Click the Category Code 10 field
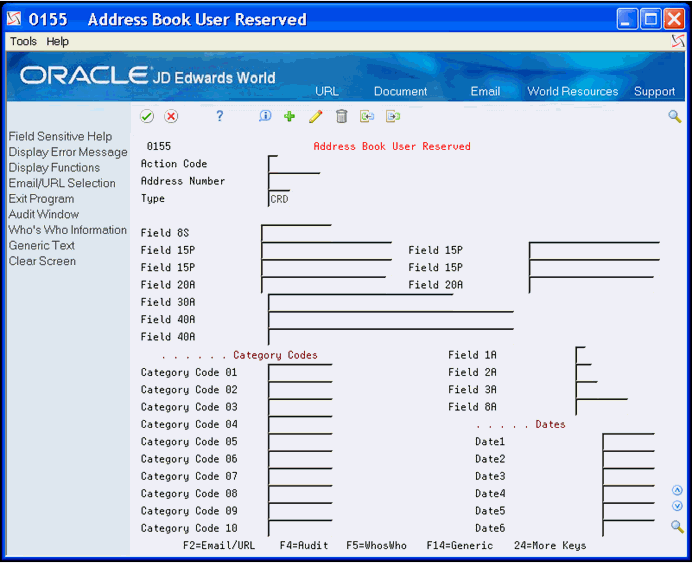Viewport: 692px width, 563px height. coord(300,528)
